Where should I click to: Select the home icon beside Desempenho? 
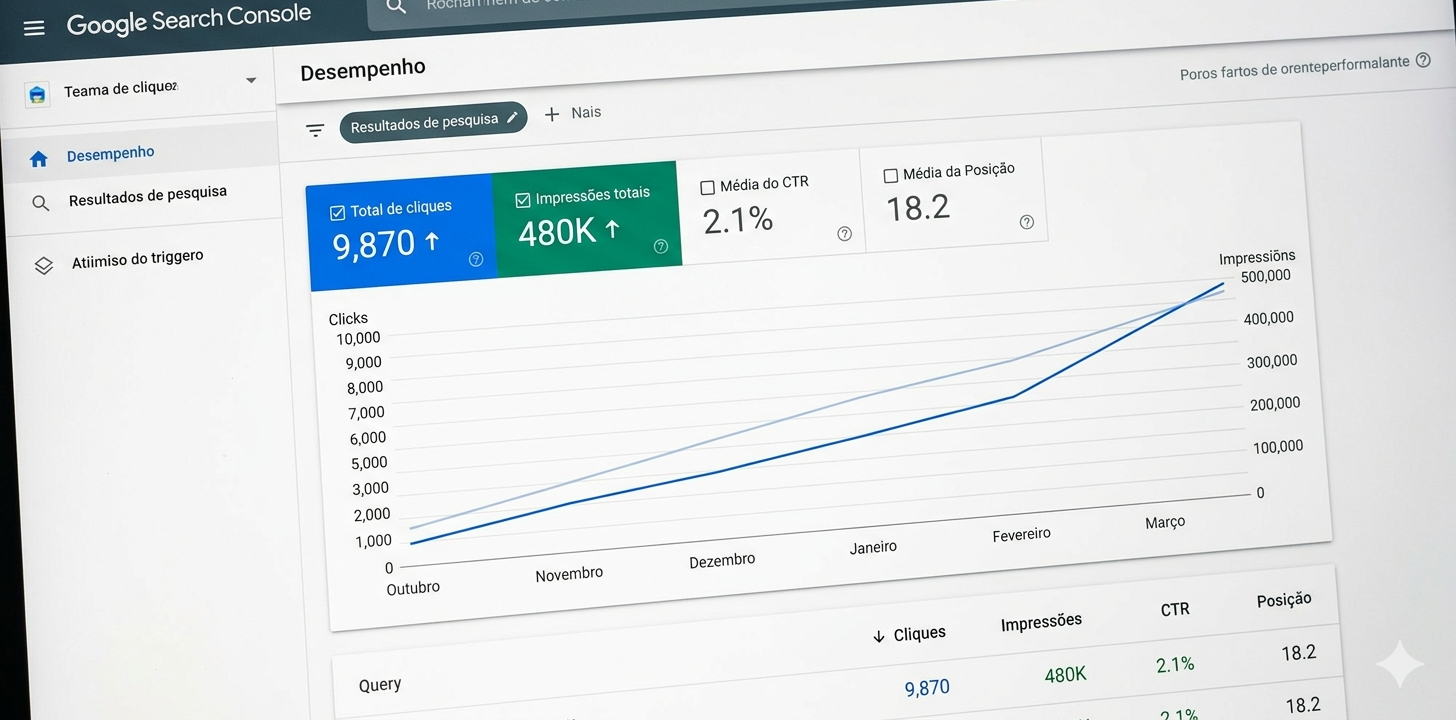(38, 157)
